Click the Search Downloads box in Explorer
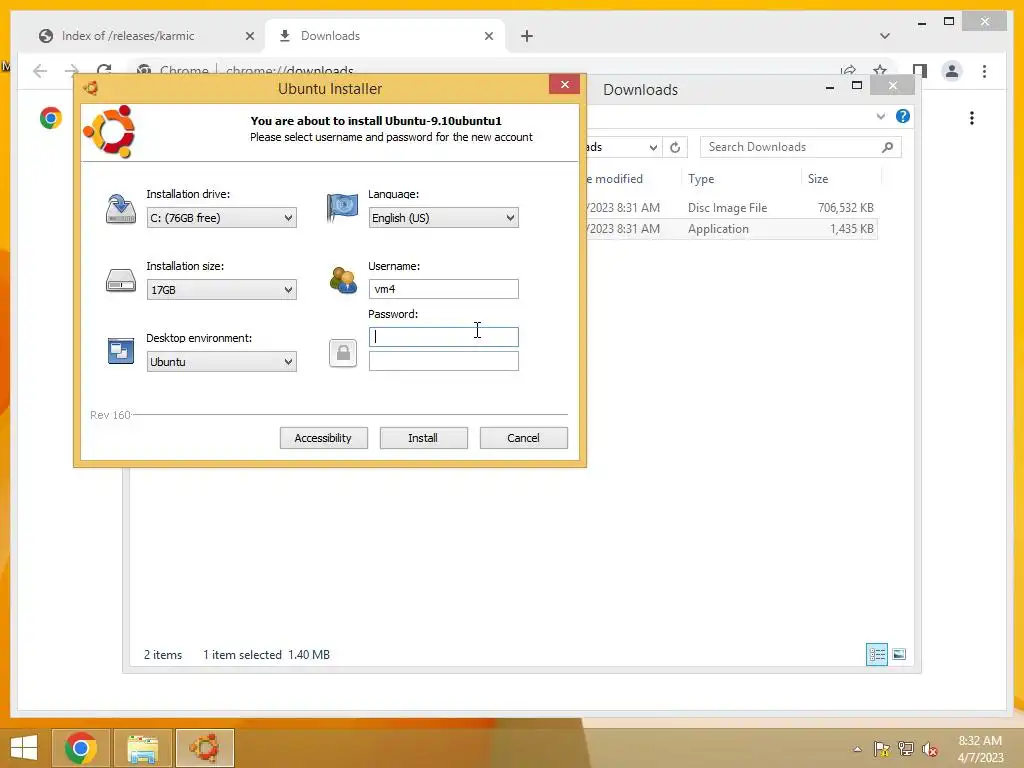Screen dimensions: 1024x768 (801, 147)
